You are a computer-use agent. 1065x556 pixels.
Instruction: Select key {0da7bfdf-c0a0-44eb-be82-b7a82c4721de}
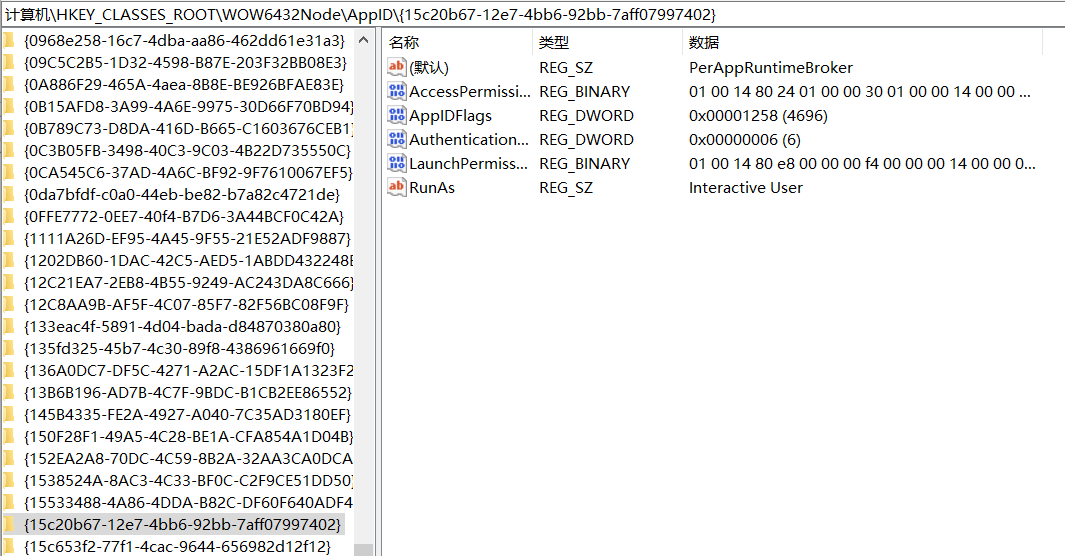click(x=181, y=194)
